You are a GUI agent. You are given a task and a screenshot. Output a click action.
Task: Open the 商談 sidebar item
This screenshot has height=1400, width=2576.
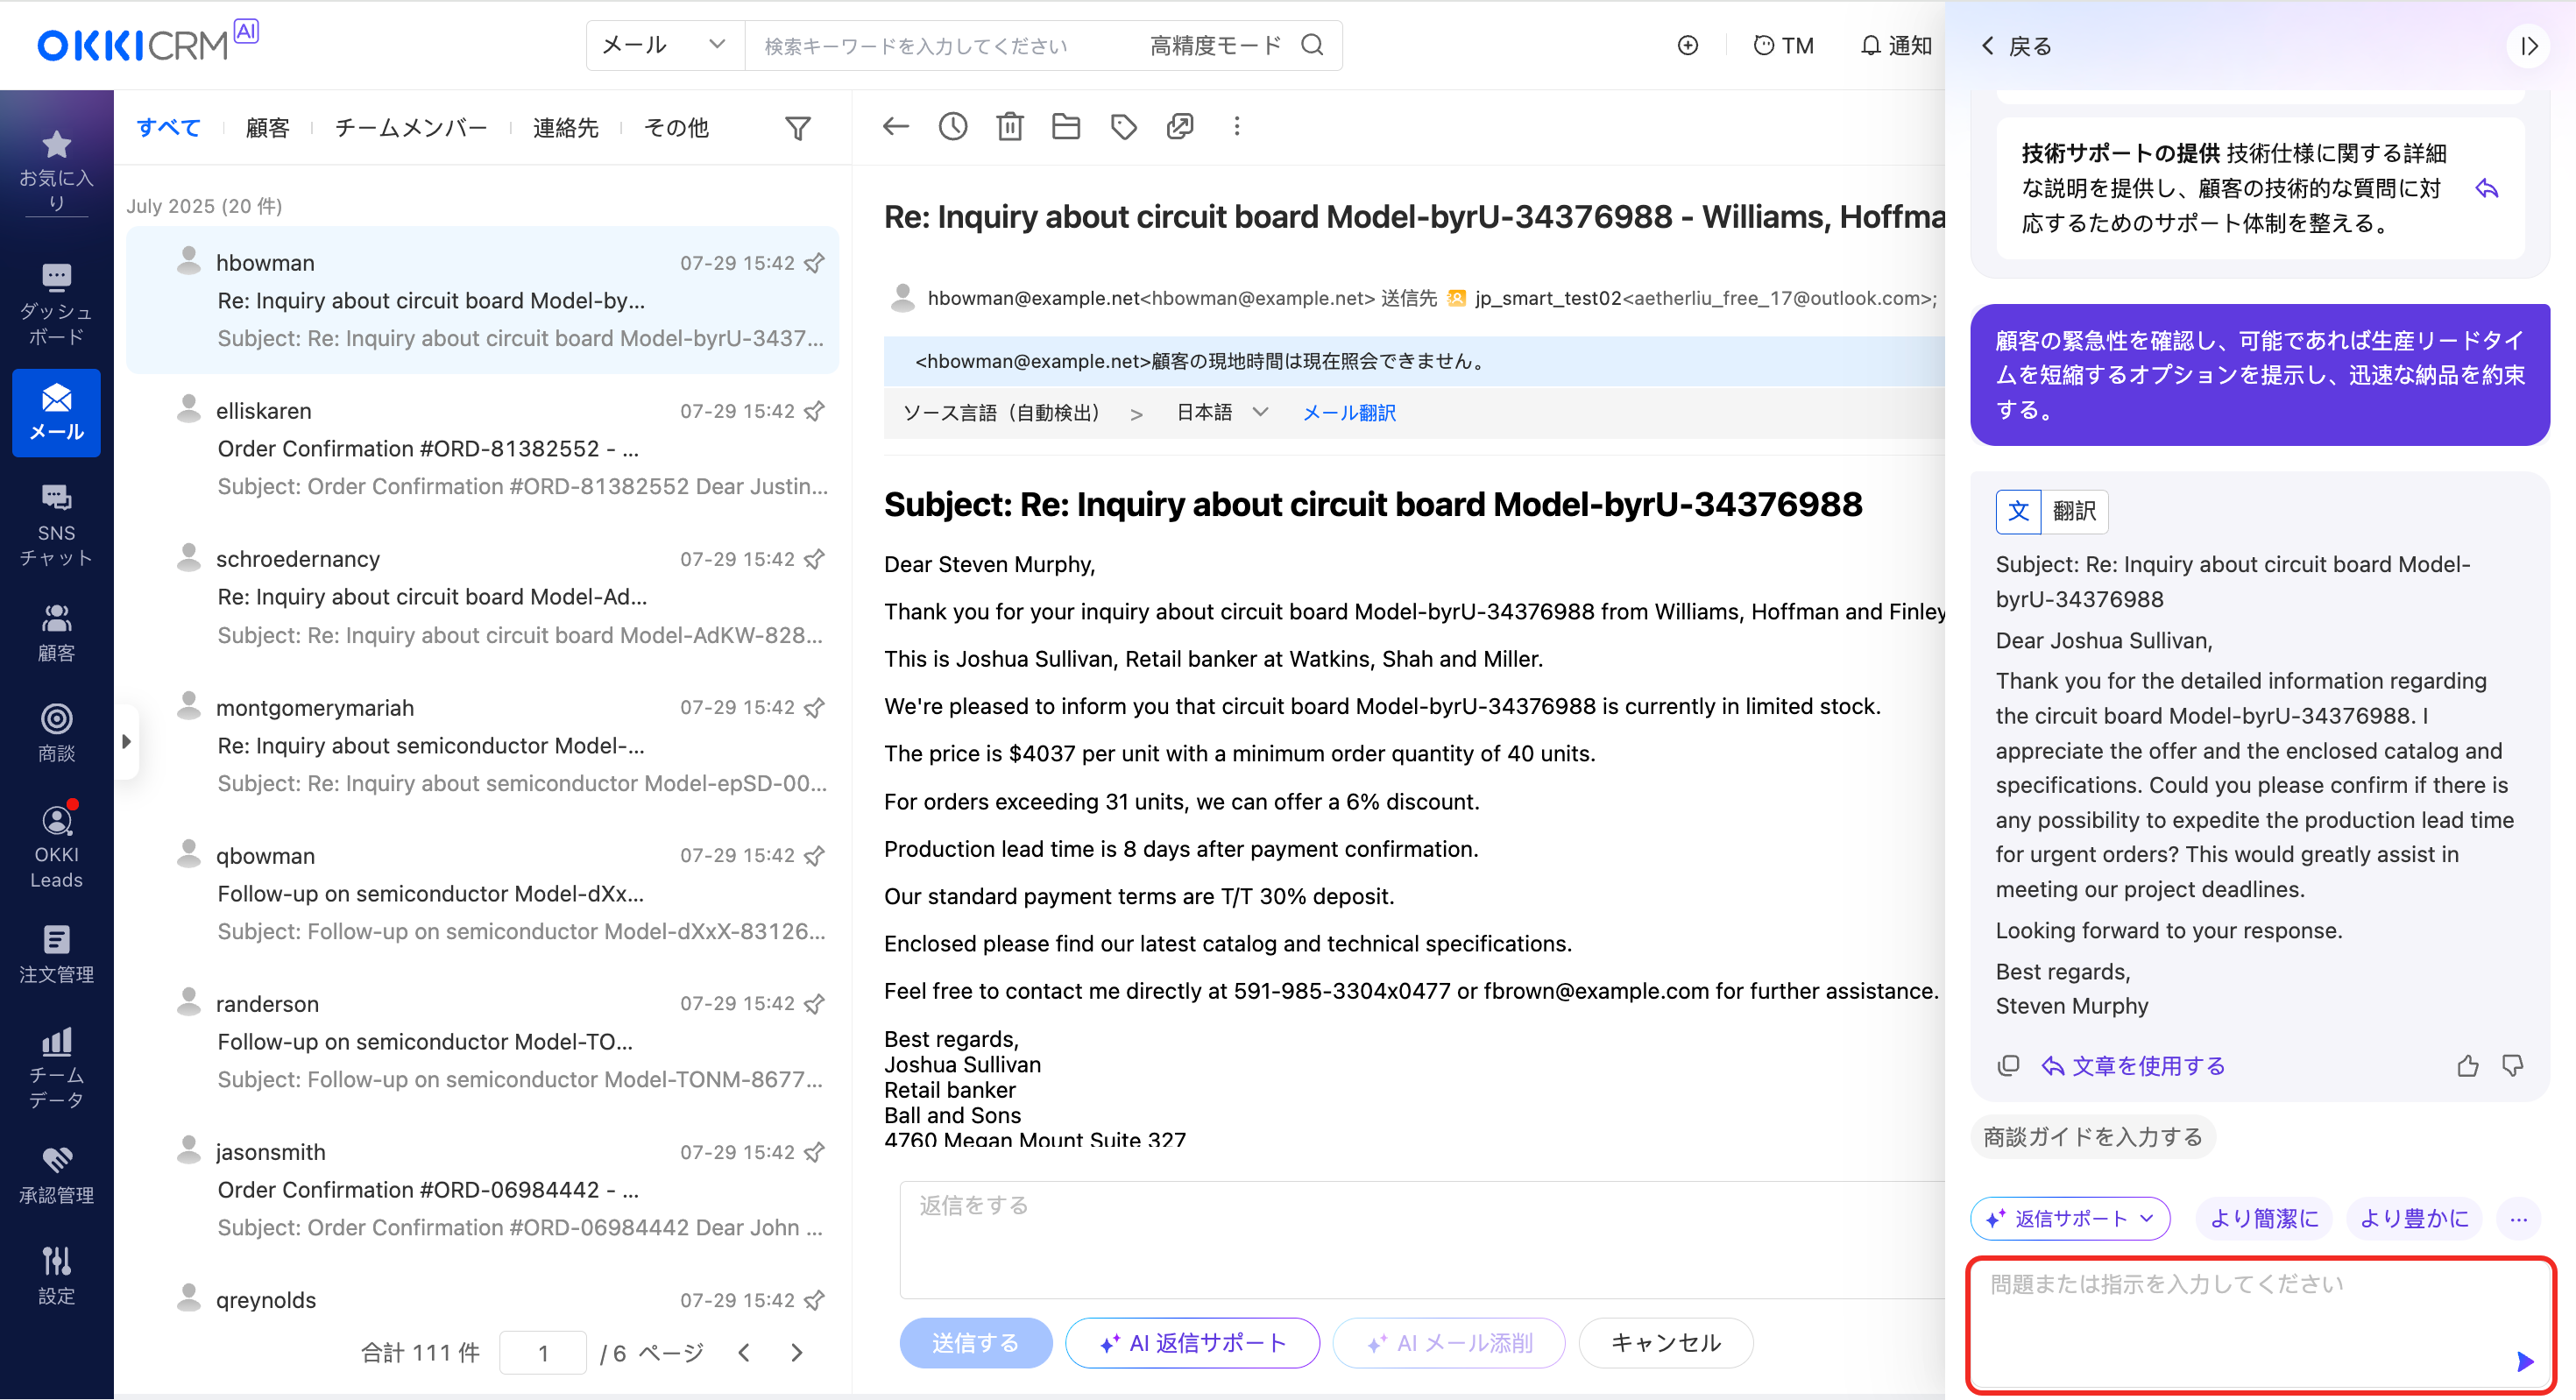point(56,733)
